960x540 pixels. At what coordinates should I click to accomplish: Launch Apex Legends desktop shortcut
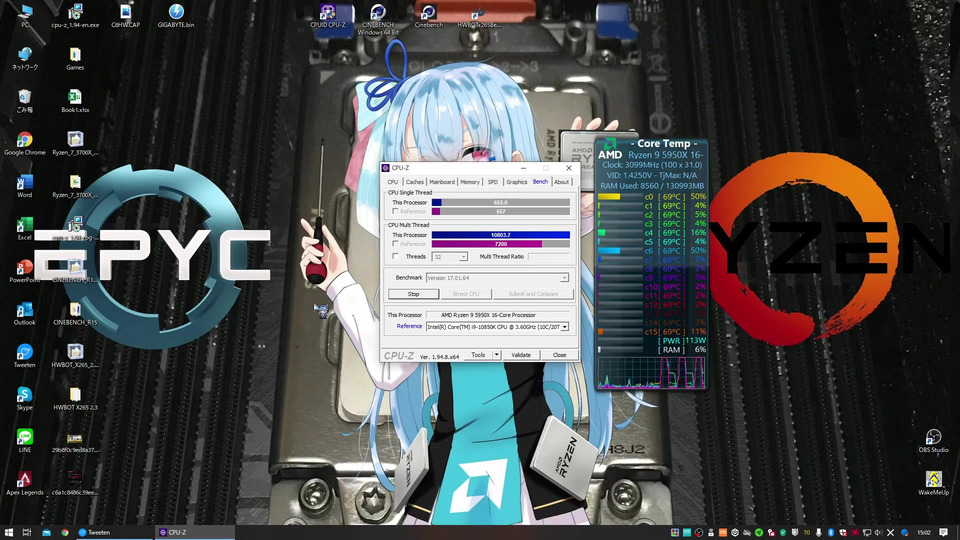tap(25, 482)
